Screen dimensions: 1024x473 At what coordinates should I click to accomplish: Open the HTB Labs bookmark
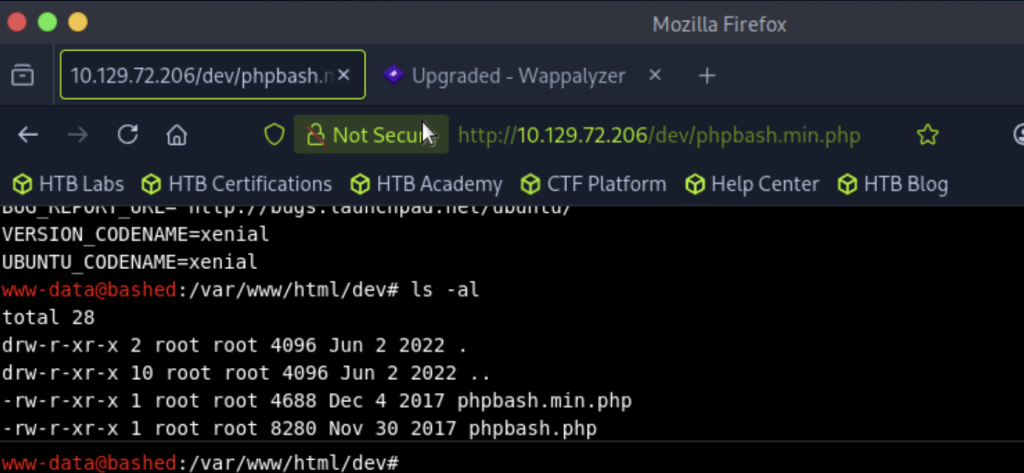point(69,184)
